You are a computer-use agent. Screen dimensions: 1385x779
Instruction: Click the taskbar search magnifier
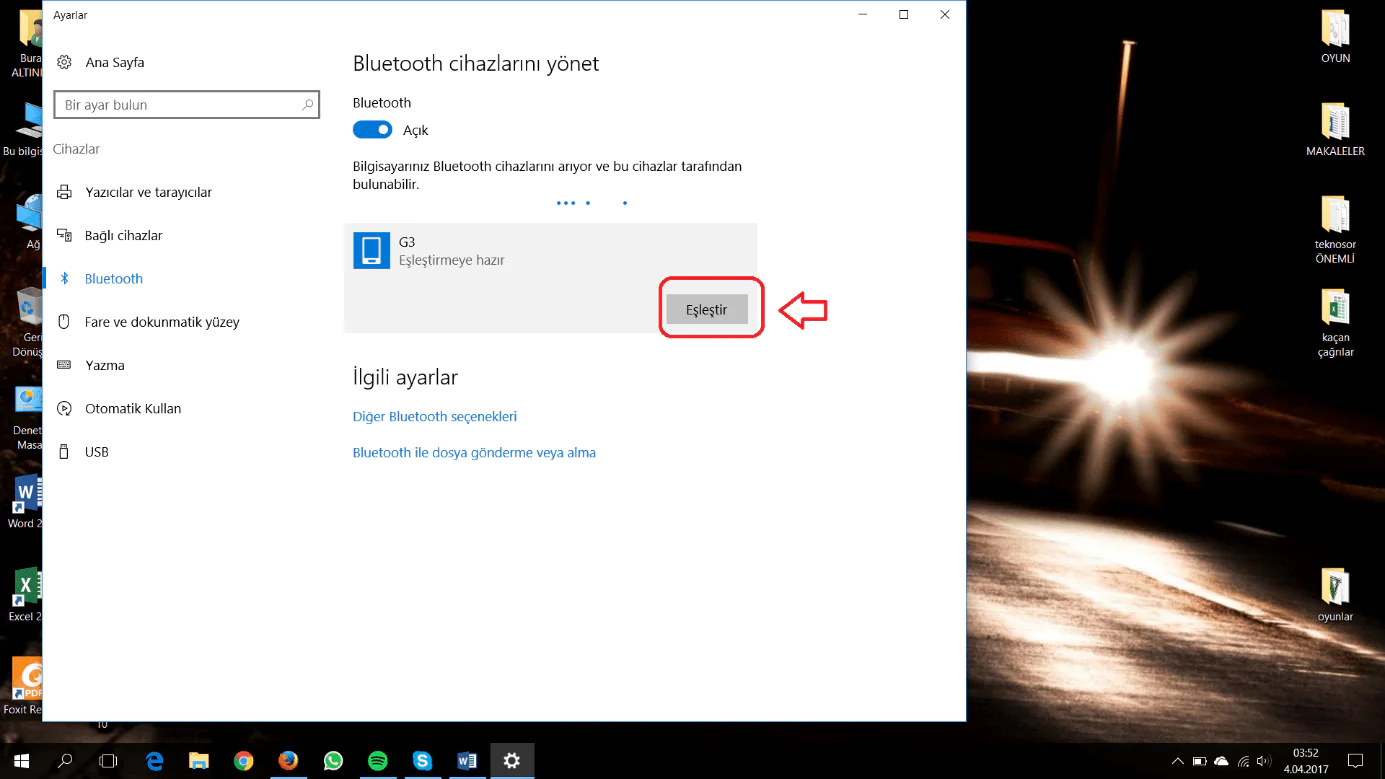pos(65,761)
